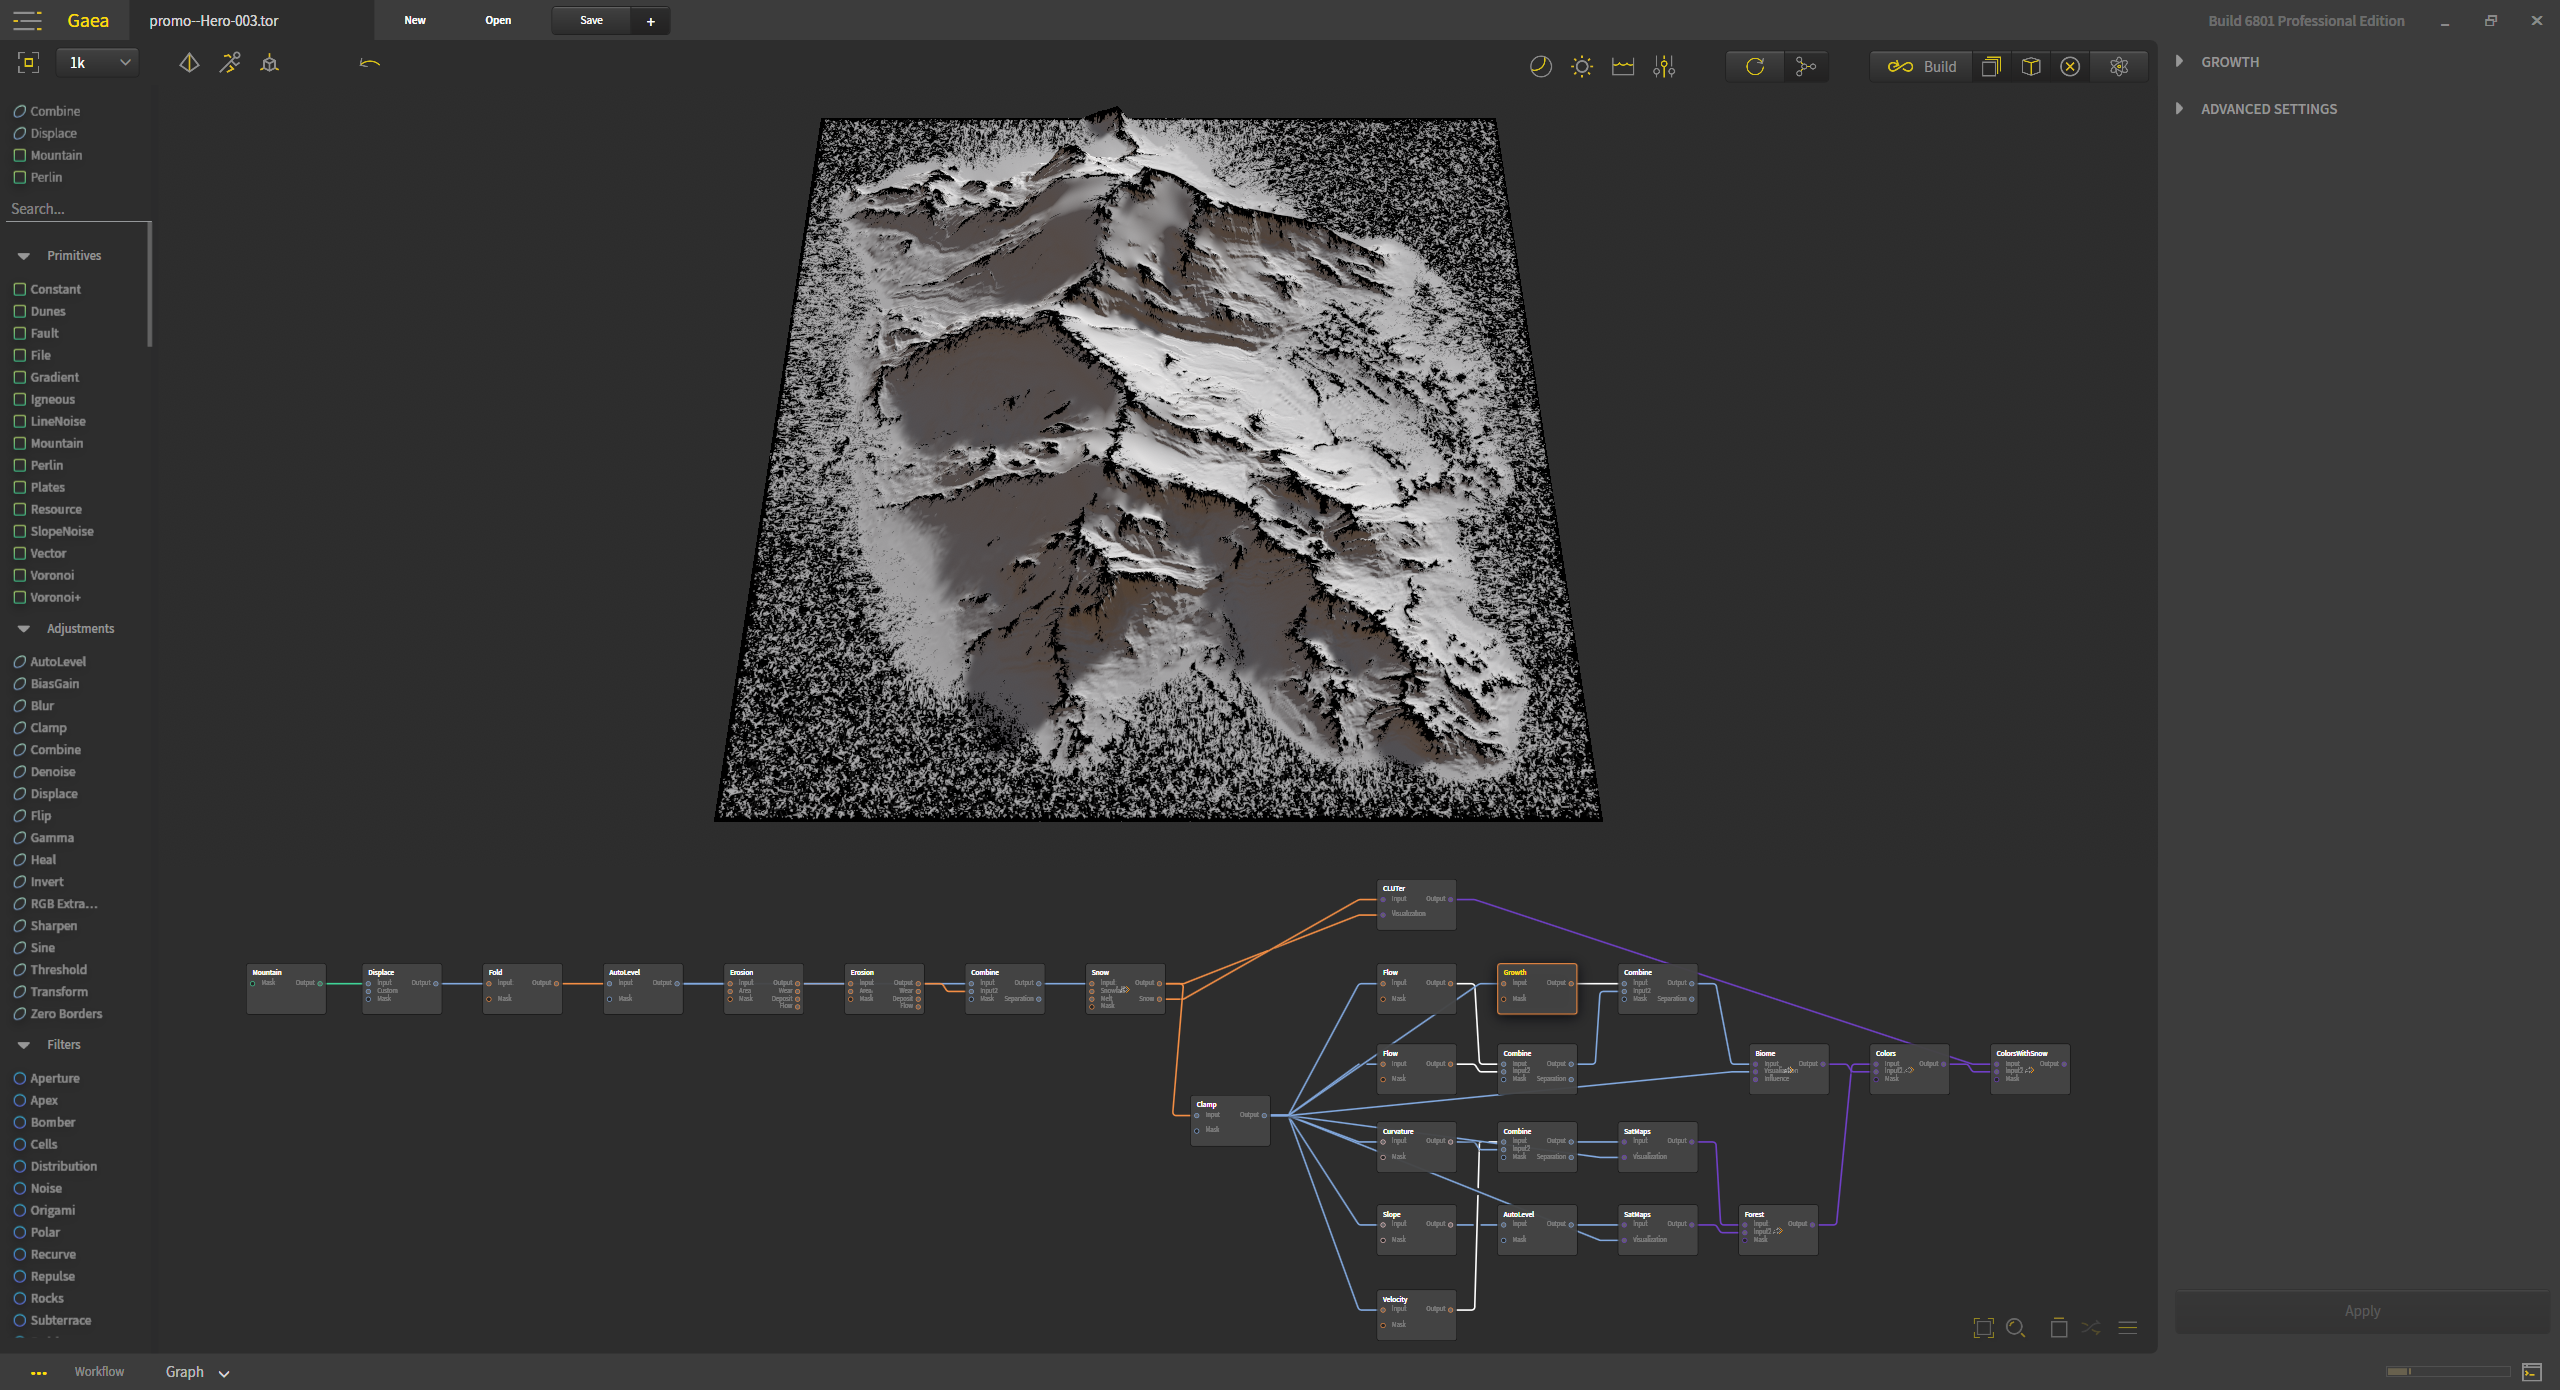
Task: Click the stacked layers icon beside Build
Action: 1991,67
